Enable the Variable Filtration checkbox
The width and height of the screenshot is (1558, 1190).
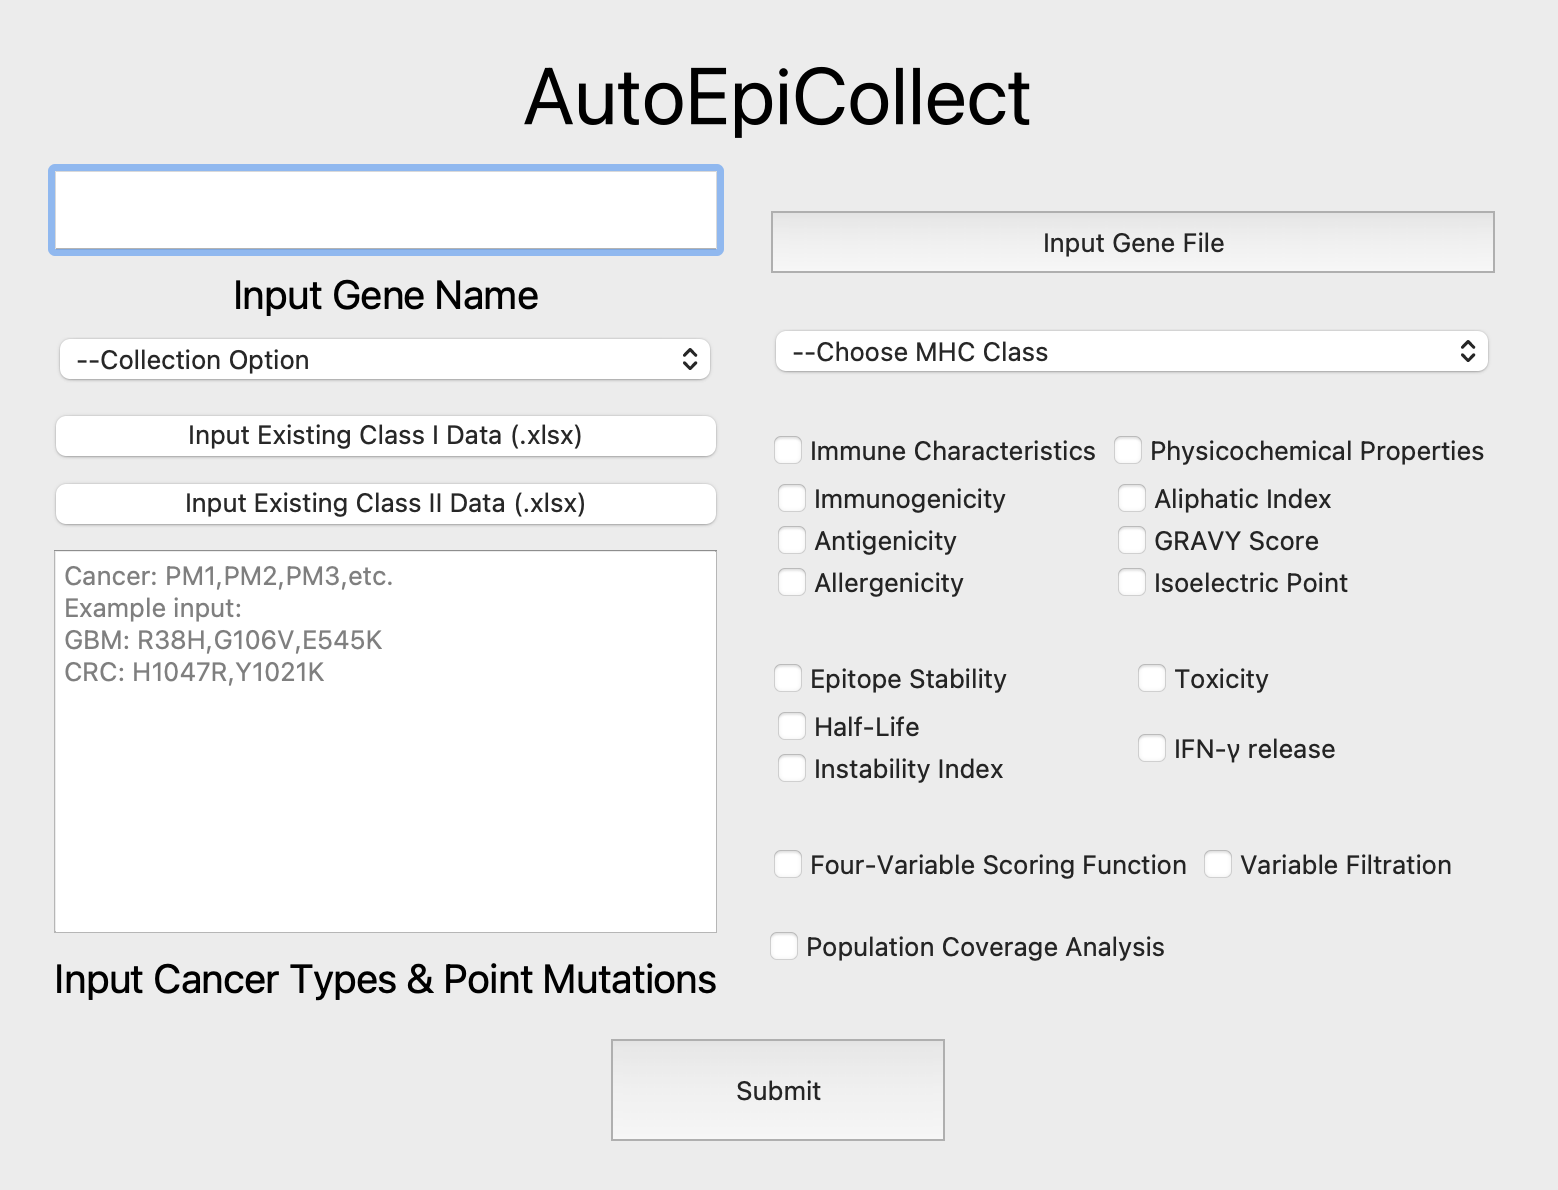click(x=1218, y=864)
